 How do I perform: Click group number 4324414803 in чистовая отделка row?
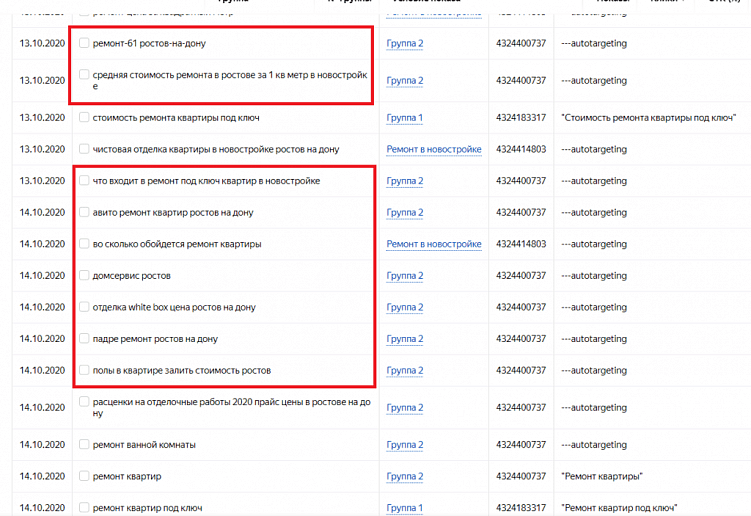tap(521, 149)
